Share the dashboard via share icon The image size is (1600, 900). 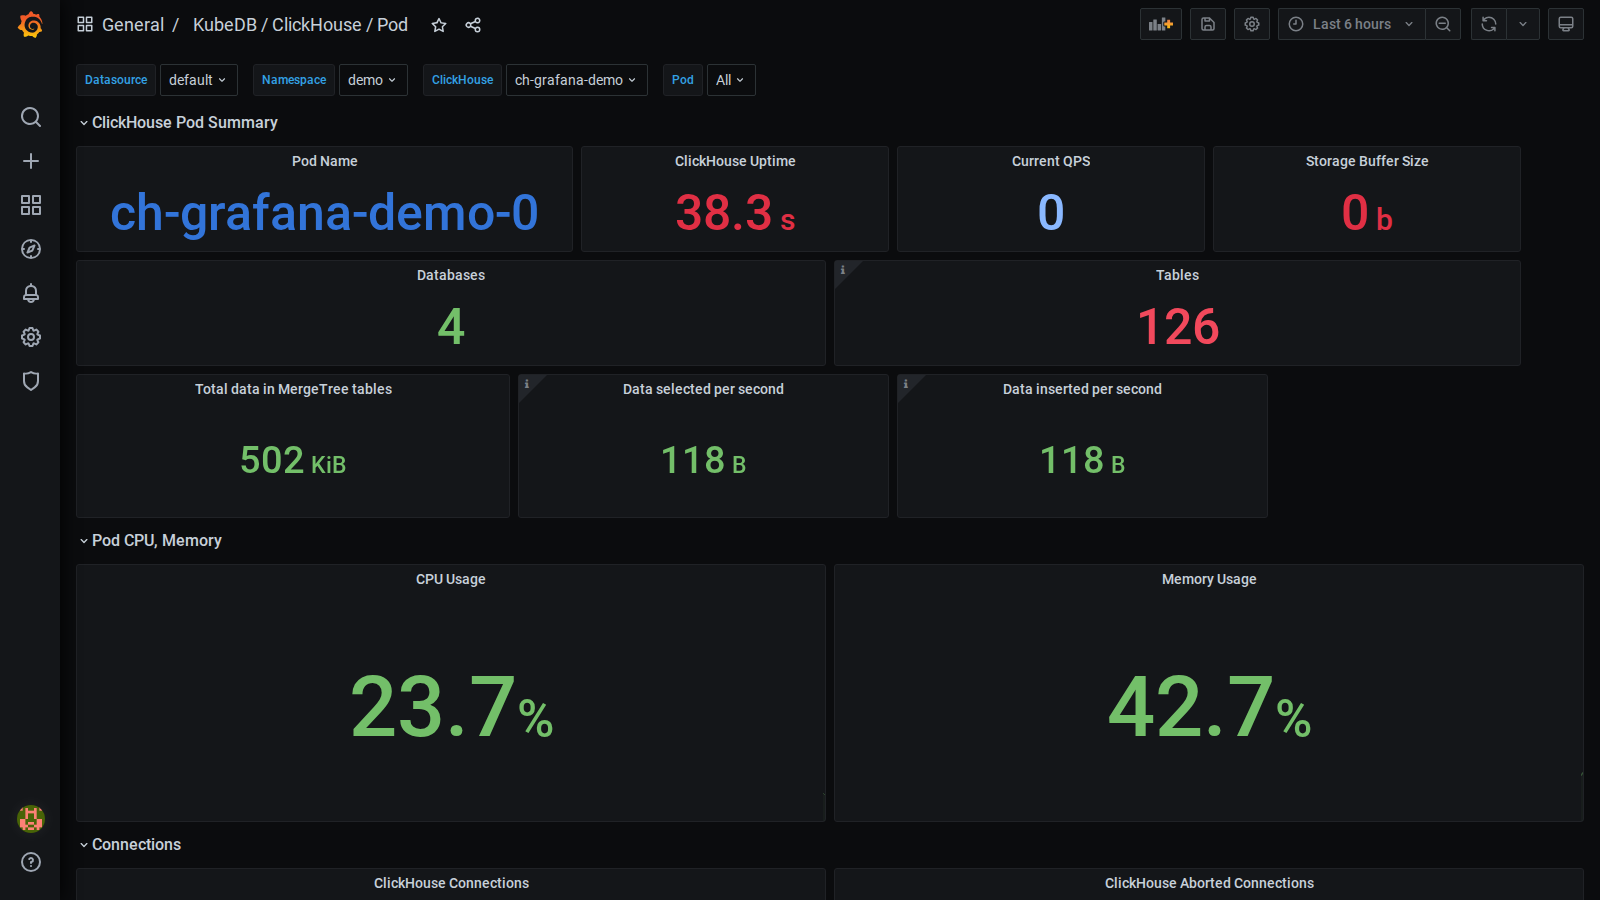[473, 25]
